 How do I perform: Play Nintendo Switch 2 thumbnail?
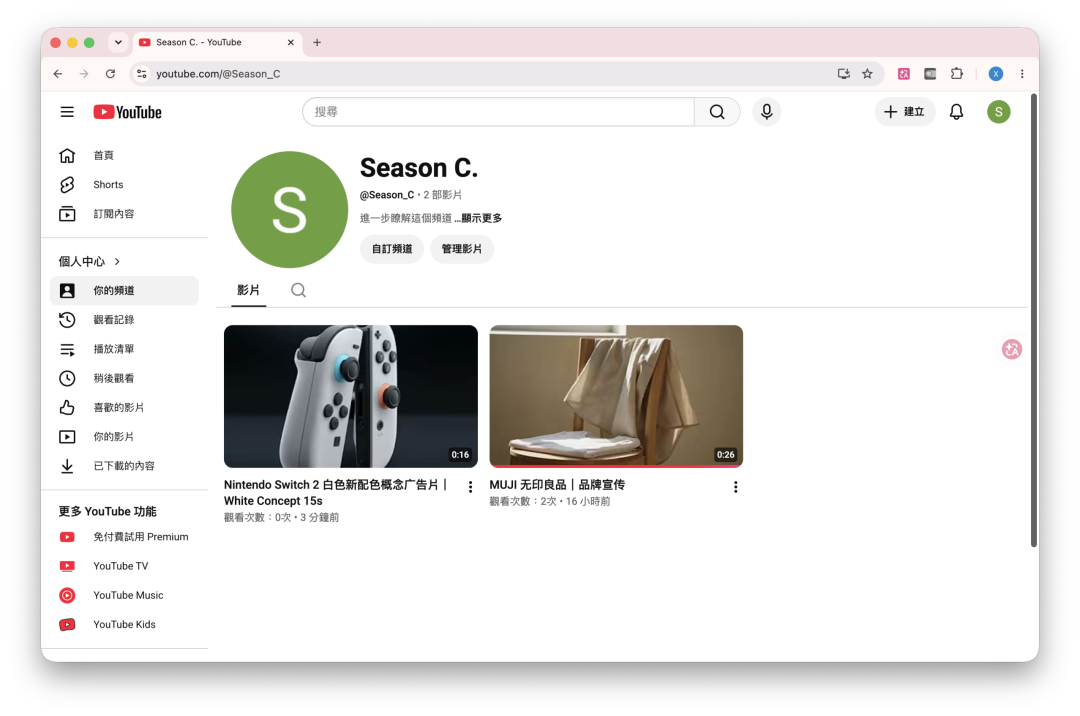351,396
